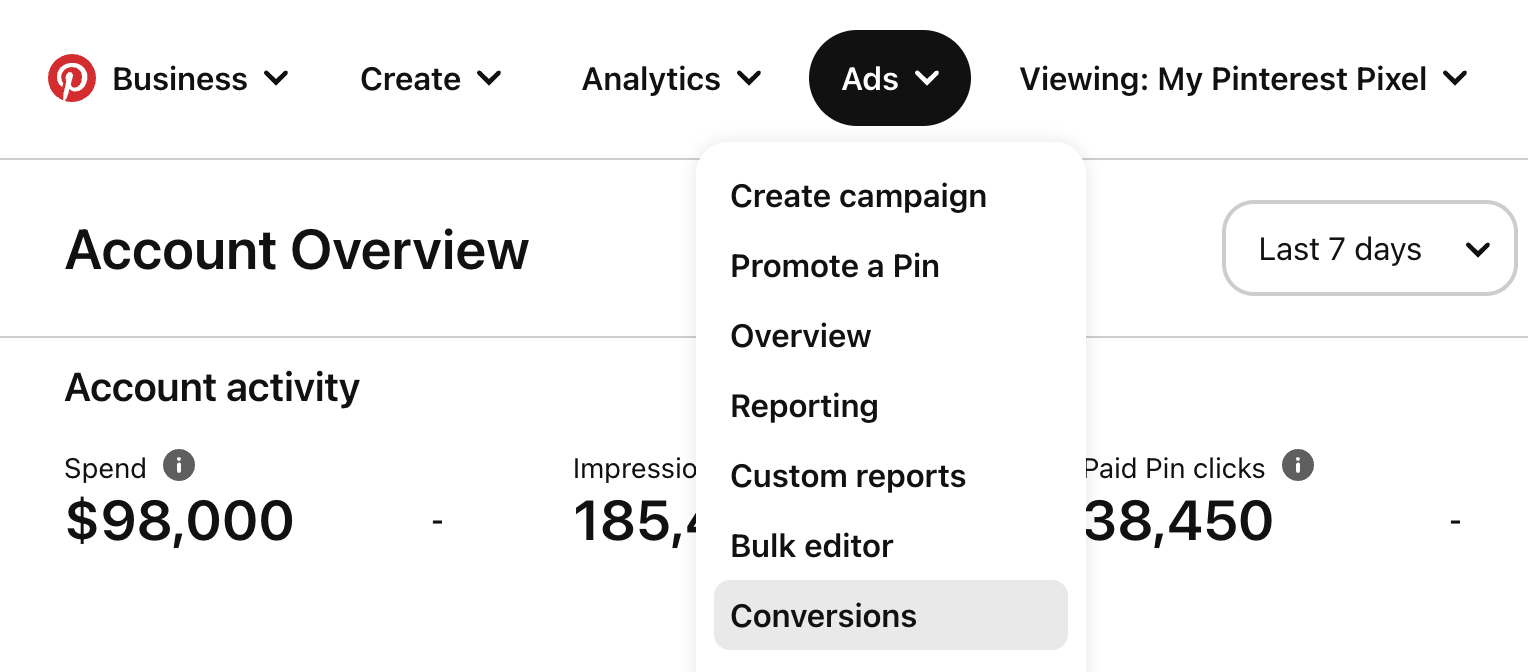The image size is (1528, 672).
Task: Click the Pinterest logo icon
Action: point(72,78)
